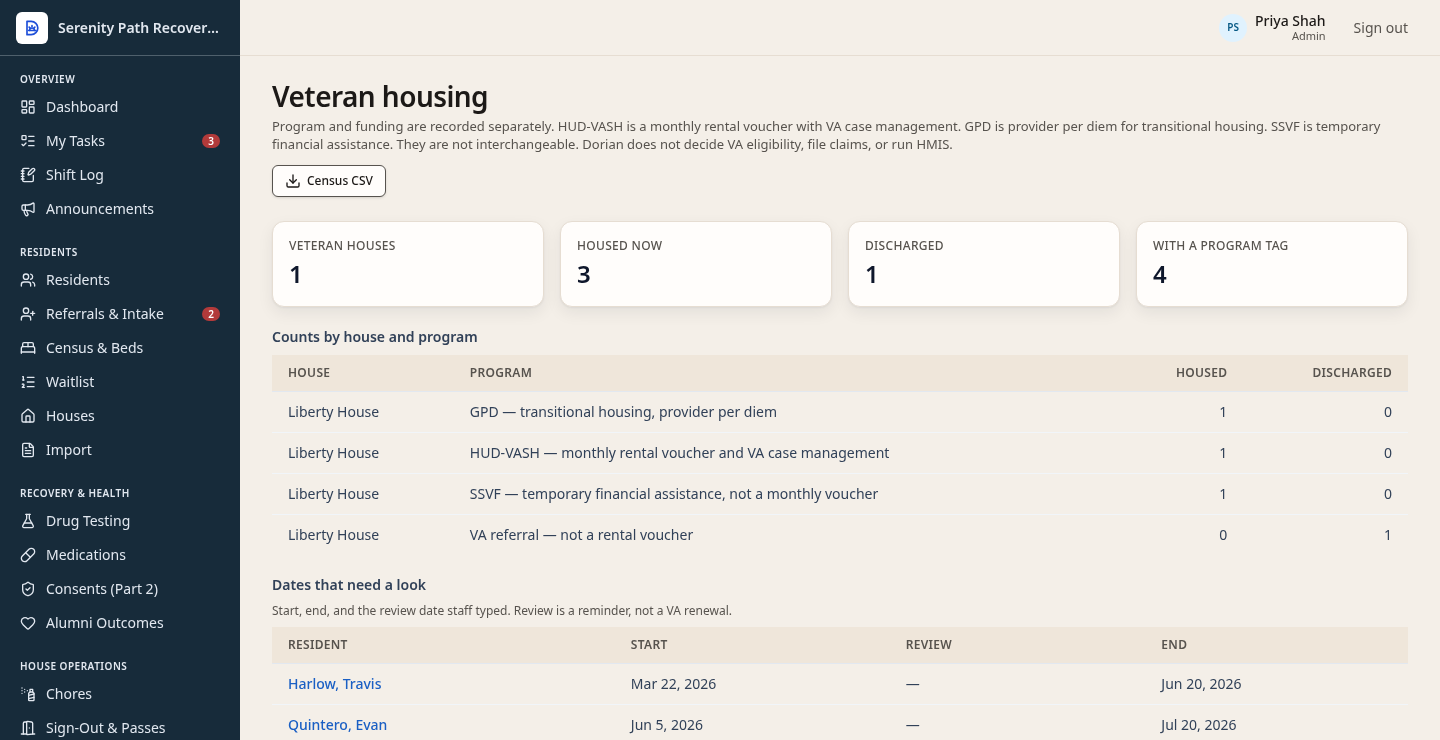Click the Waitlist ordered-list icon
Image resolution: width=1440 pixels, height=740 pixels.
coord(28,382)
